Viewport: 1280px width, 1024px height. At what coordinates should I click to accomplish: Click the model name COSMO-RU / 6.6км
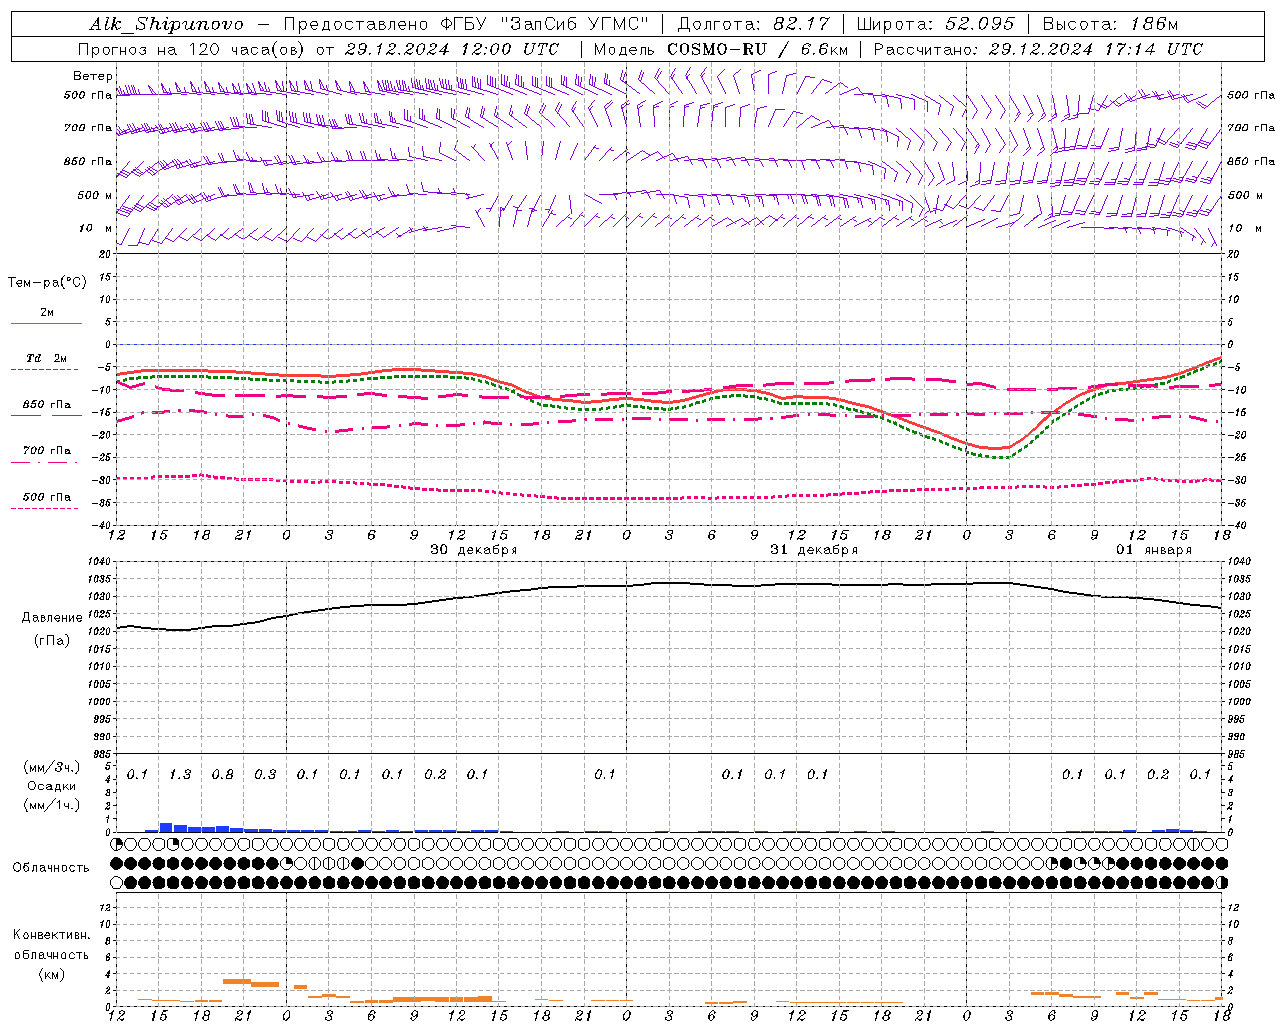click(x=757, y=49)
